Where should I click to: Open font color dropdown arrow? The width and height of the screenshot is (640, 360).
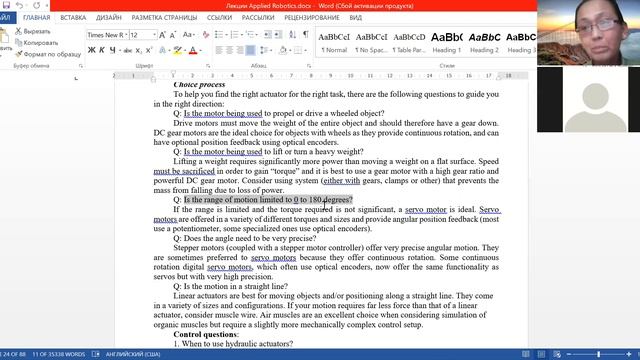pos(200,51)
